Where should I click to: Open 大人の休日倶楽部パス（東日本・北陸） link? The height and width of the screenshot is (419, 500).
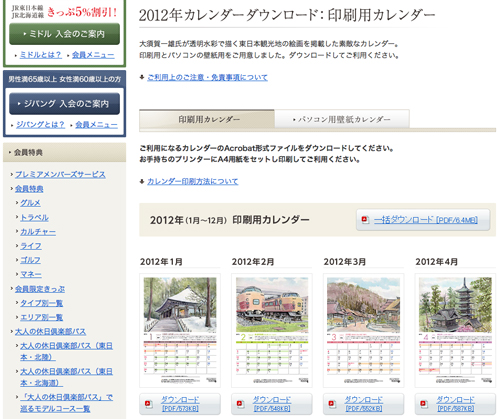click(66, 351)
